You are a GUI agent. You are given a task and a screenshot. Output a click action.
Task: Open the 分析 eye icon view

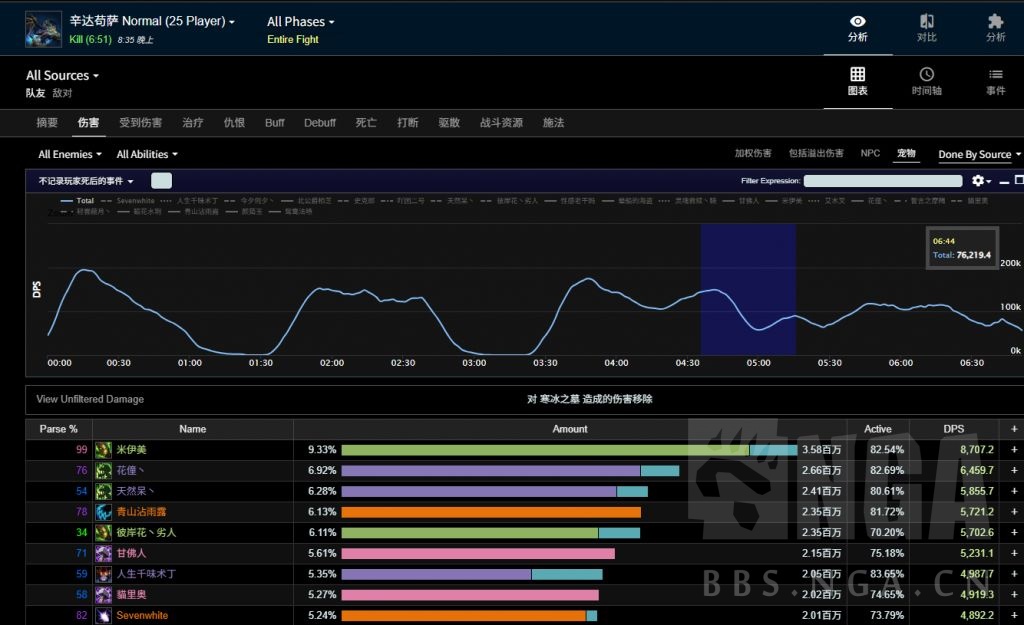(857, 27)
